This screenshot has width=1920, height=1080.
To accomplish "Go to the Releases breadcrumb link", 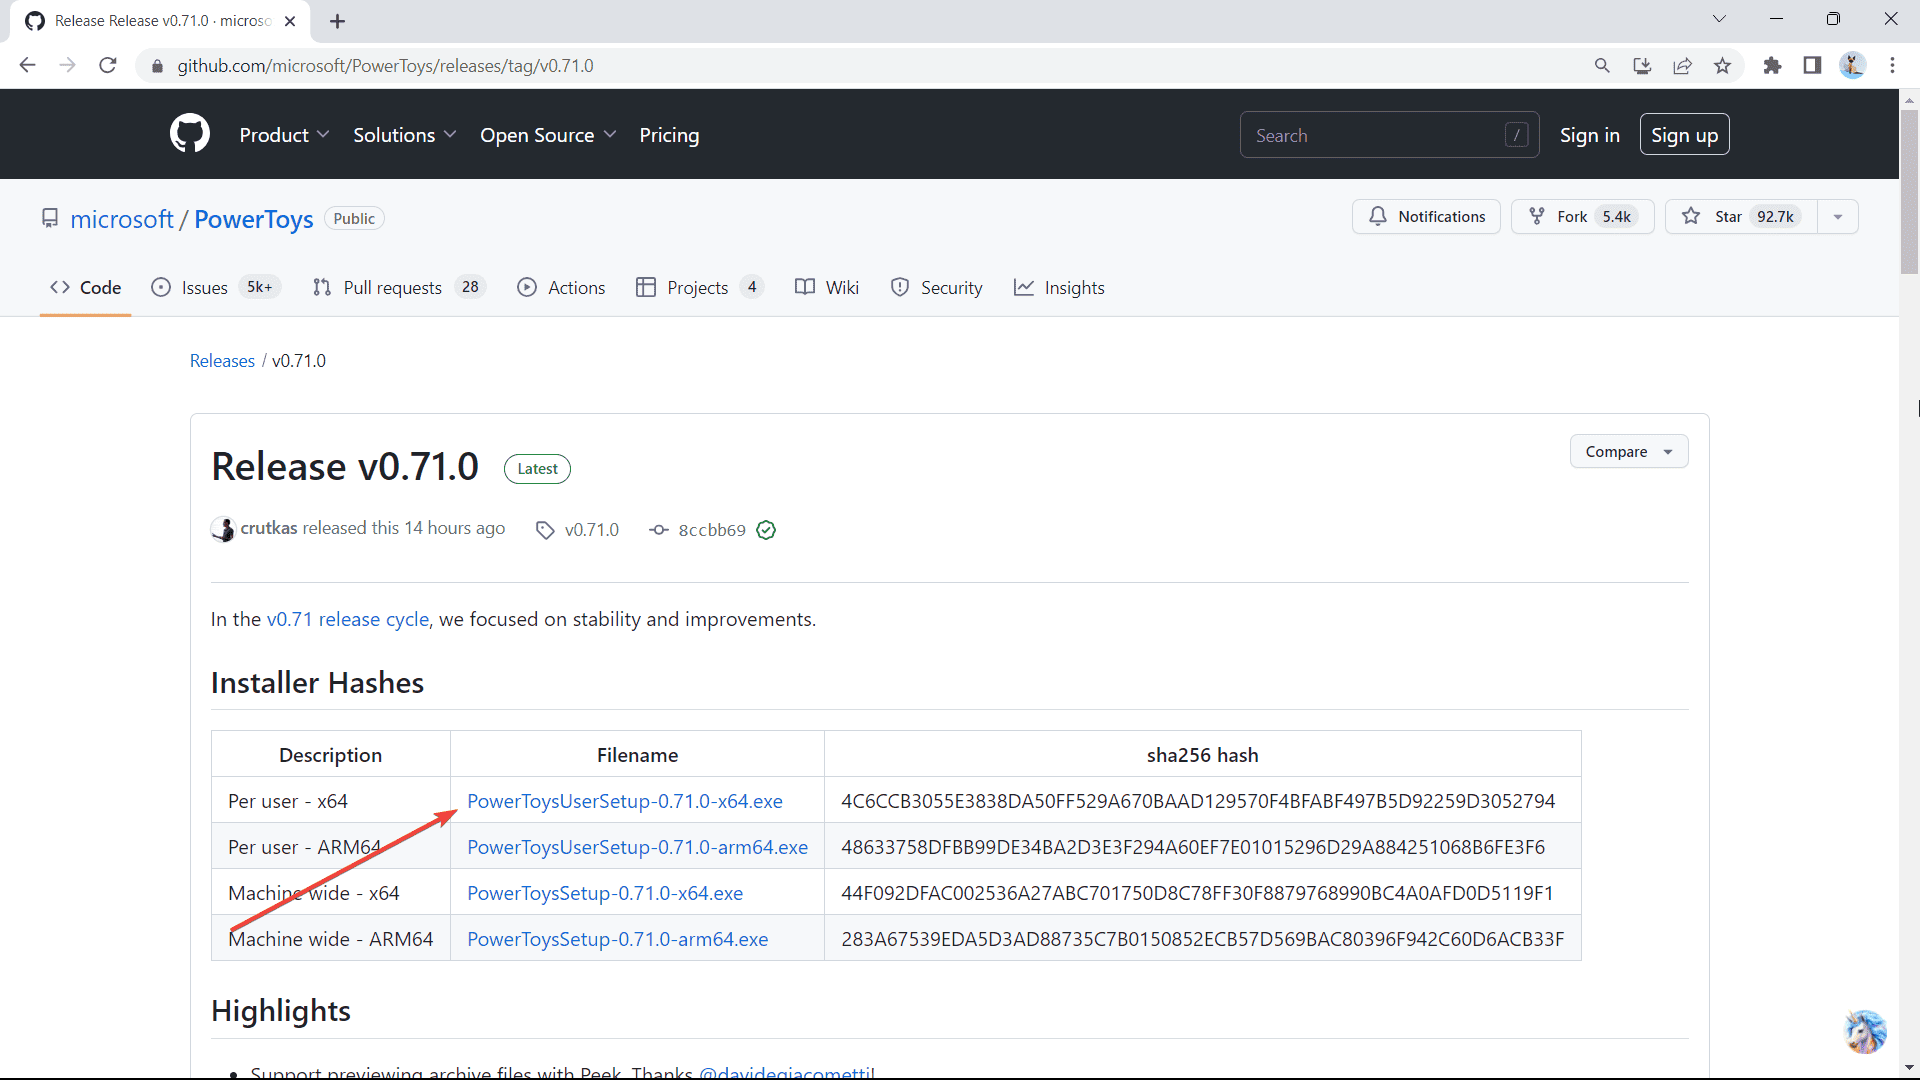I will [x=222, y=361].
